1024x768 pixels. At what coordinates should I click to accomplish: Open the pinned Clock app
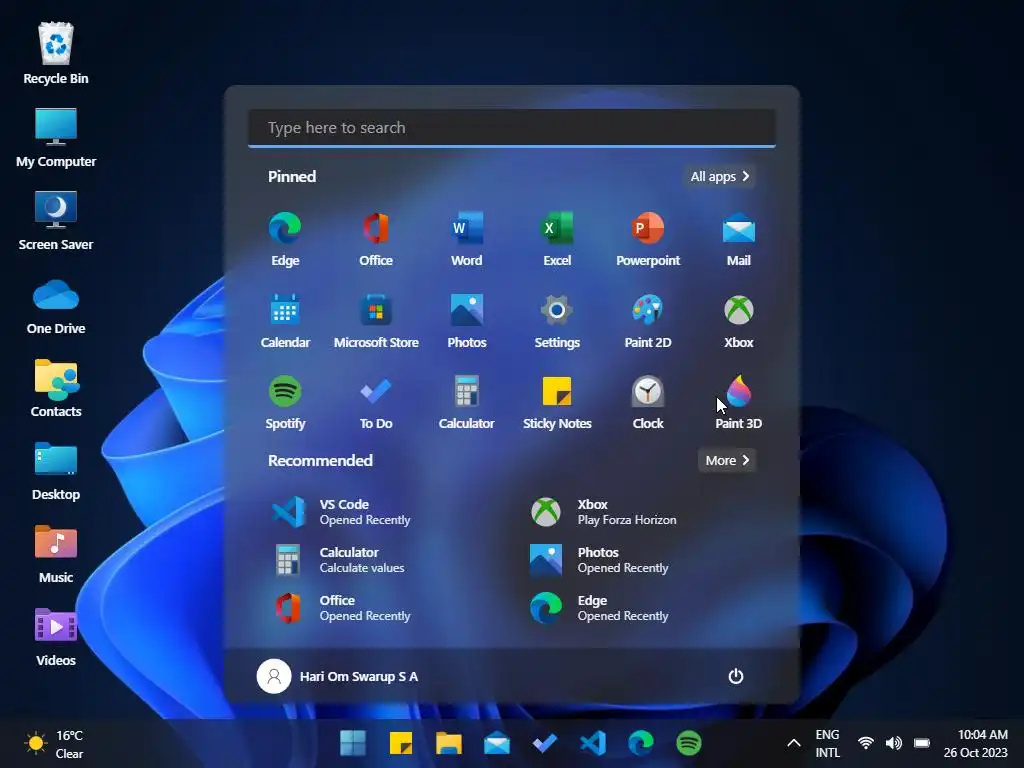click(x=648, y=402)
